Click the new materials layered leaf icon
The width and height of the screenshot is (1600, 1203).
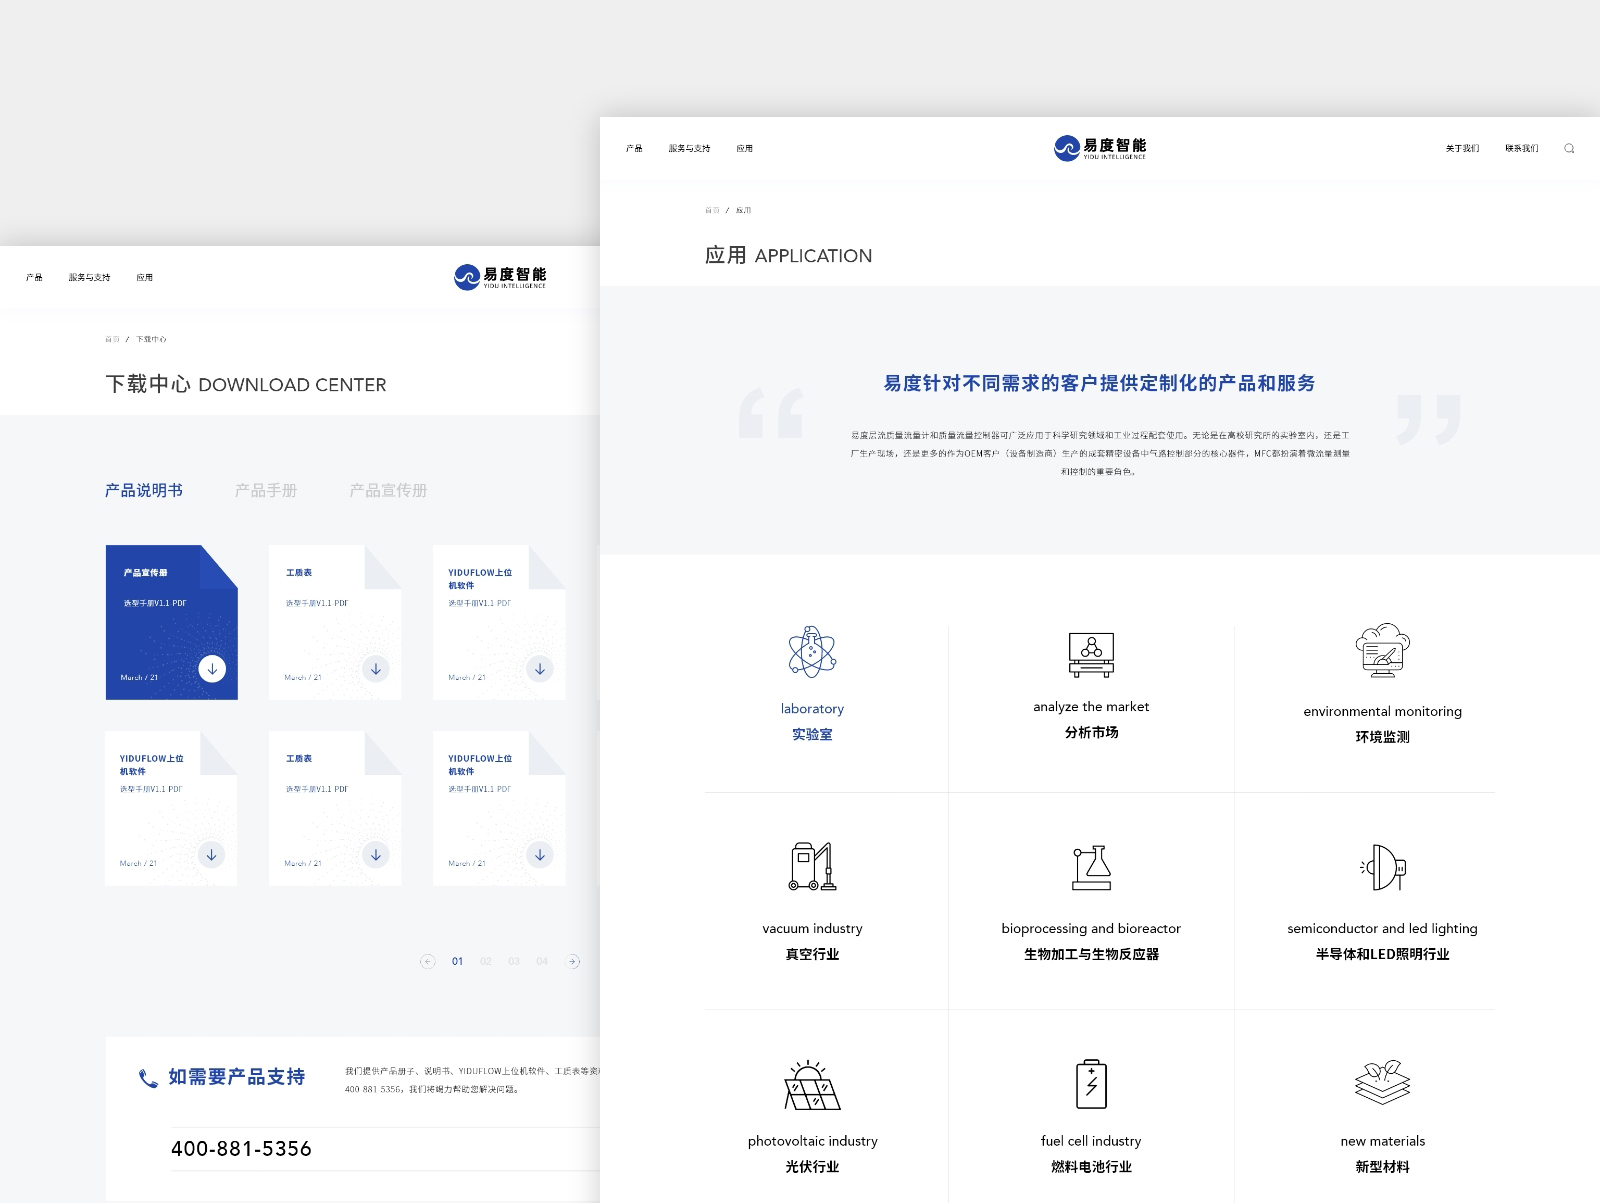1382,1082
